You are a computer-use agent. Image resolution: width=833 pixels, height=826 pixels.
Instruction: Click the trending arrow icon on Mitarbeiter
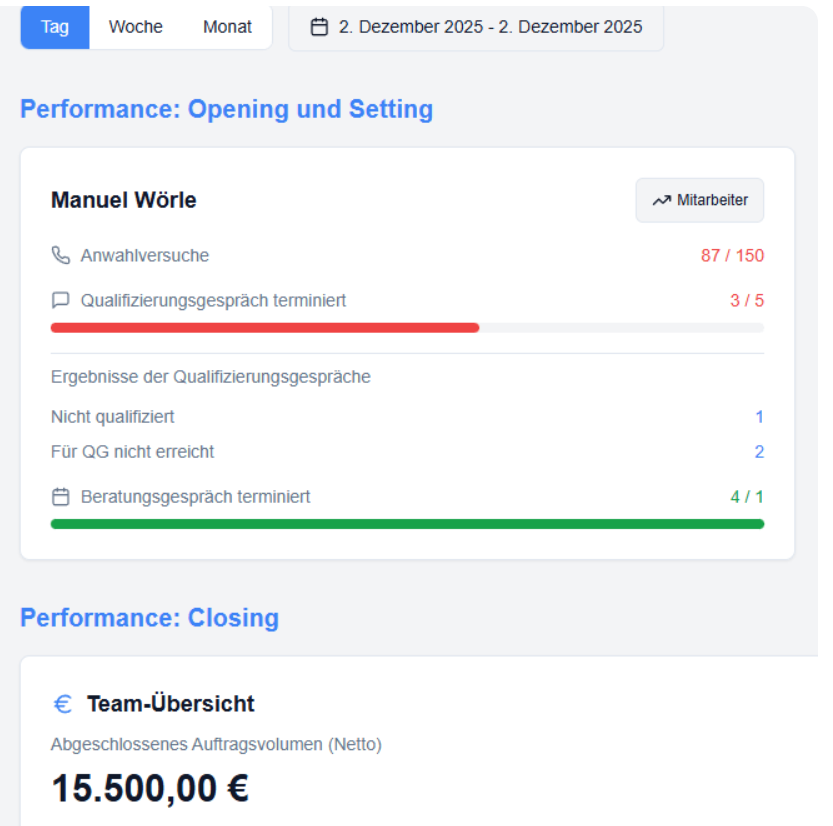point(661,200)
